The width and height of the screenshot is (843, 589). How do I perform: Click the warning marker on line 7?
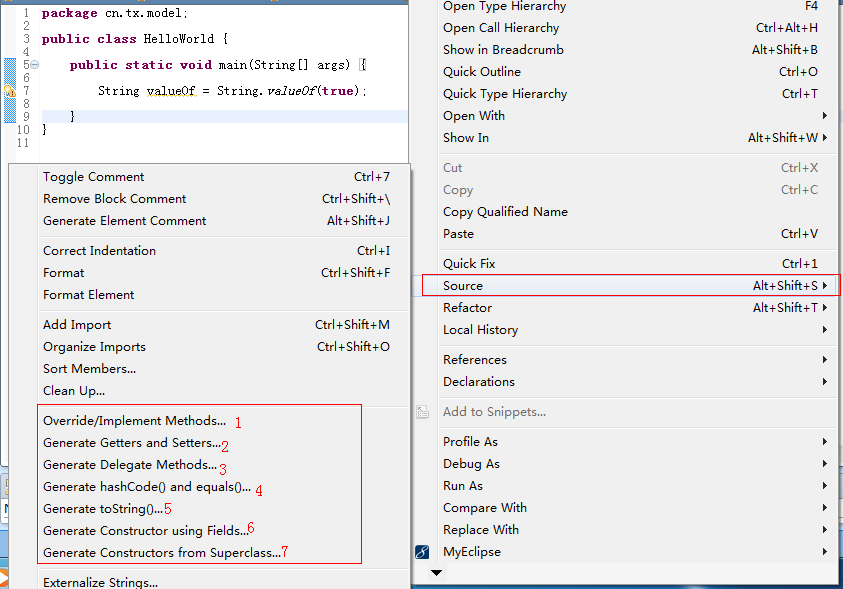[10, 91]
